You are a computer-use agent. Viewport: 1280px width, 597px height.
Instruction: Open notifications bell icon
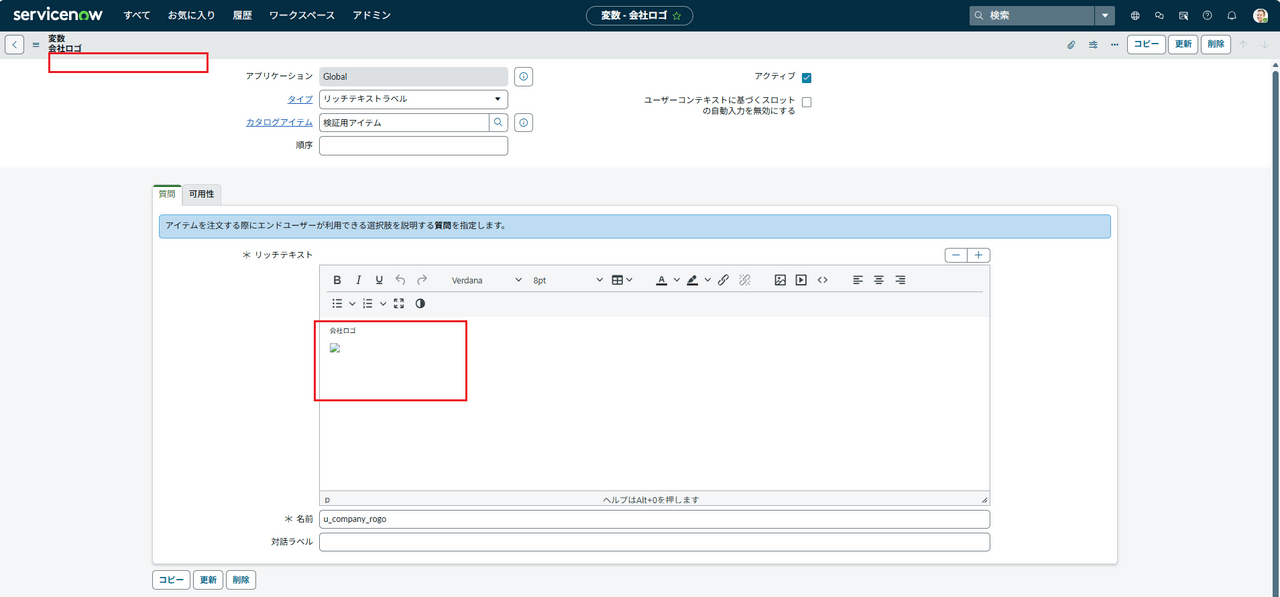[x=1231, y=16]
